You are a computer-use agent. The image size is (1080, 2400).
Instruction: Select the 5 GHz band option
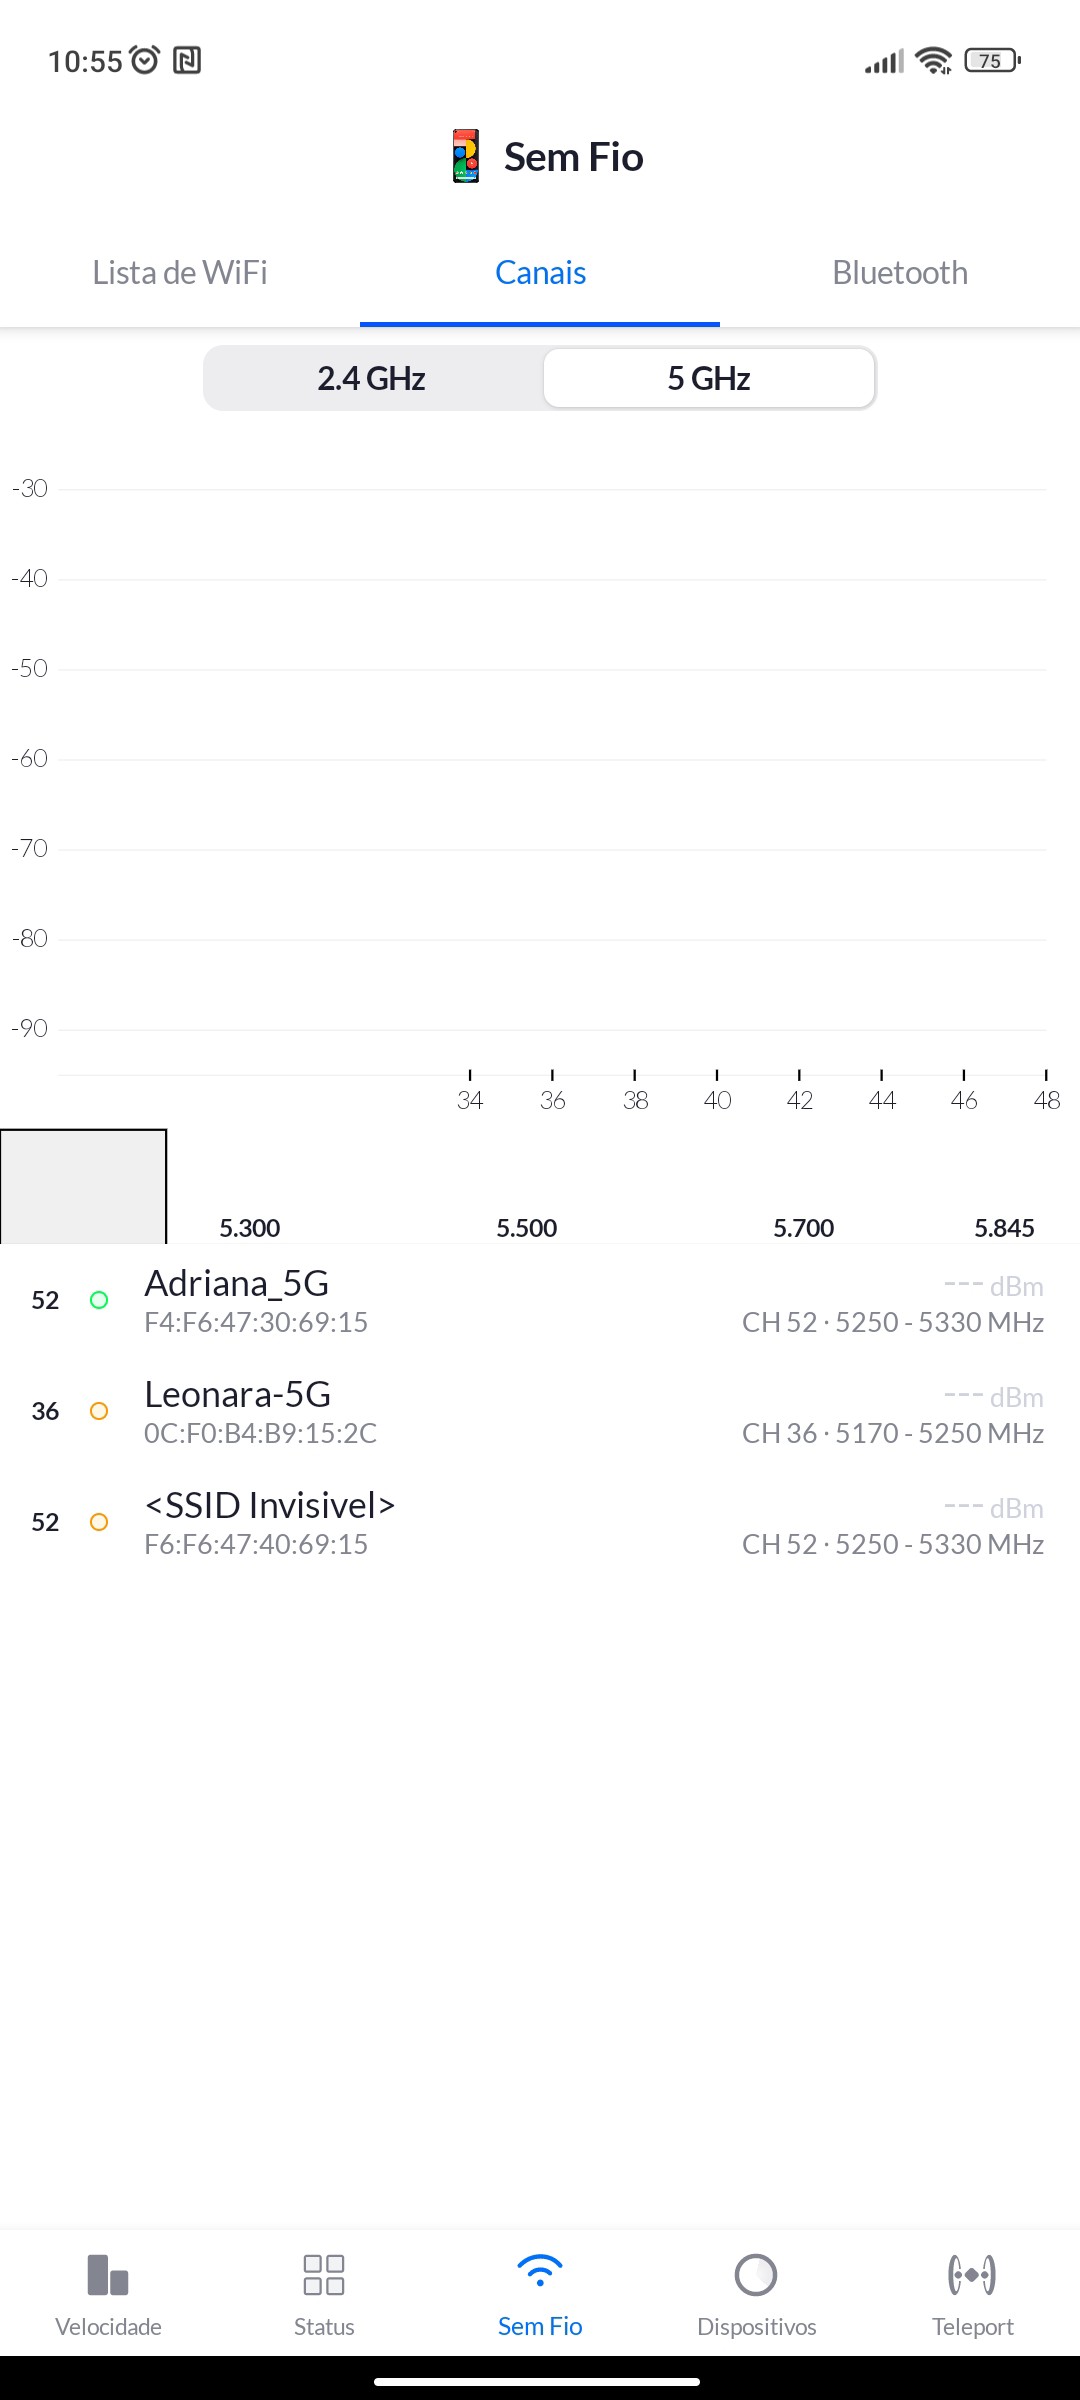(x=709, y=378)
